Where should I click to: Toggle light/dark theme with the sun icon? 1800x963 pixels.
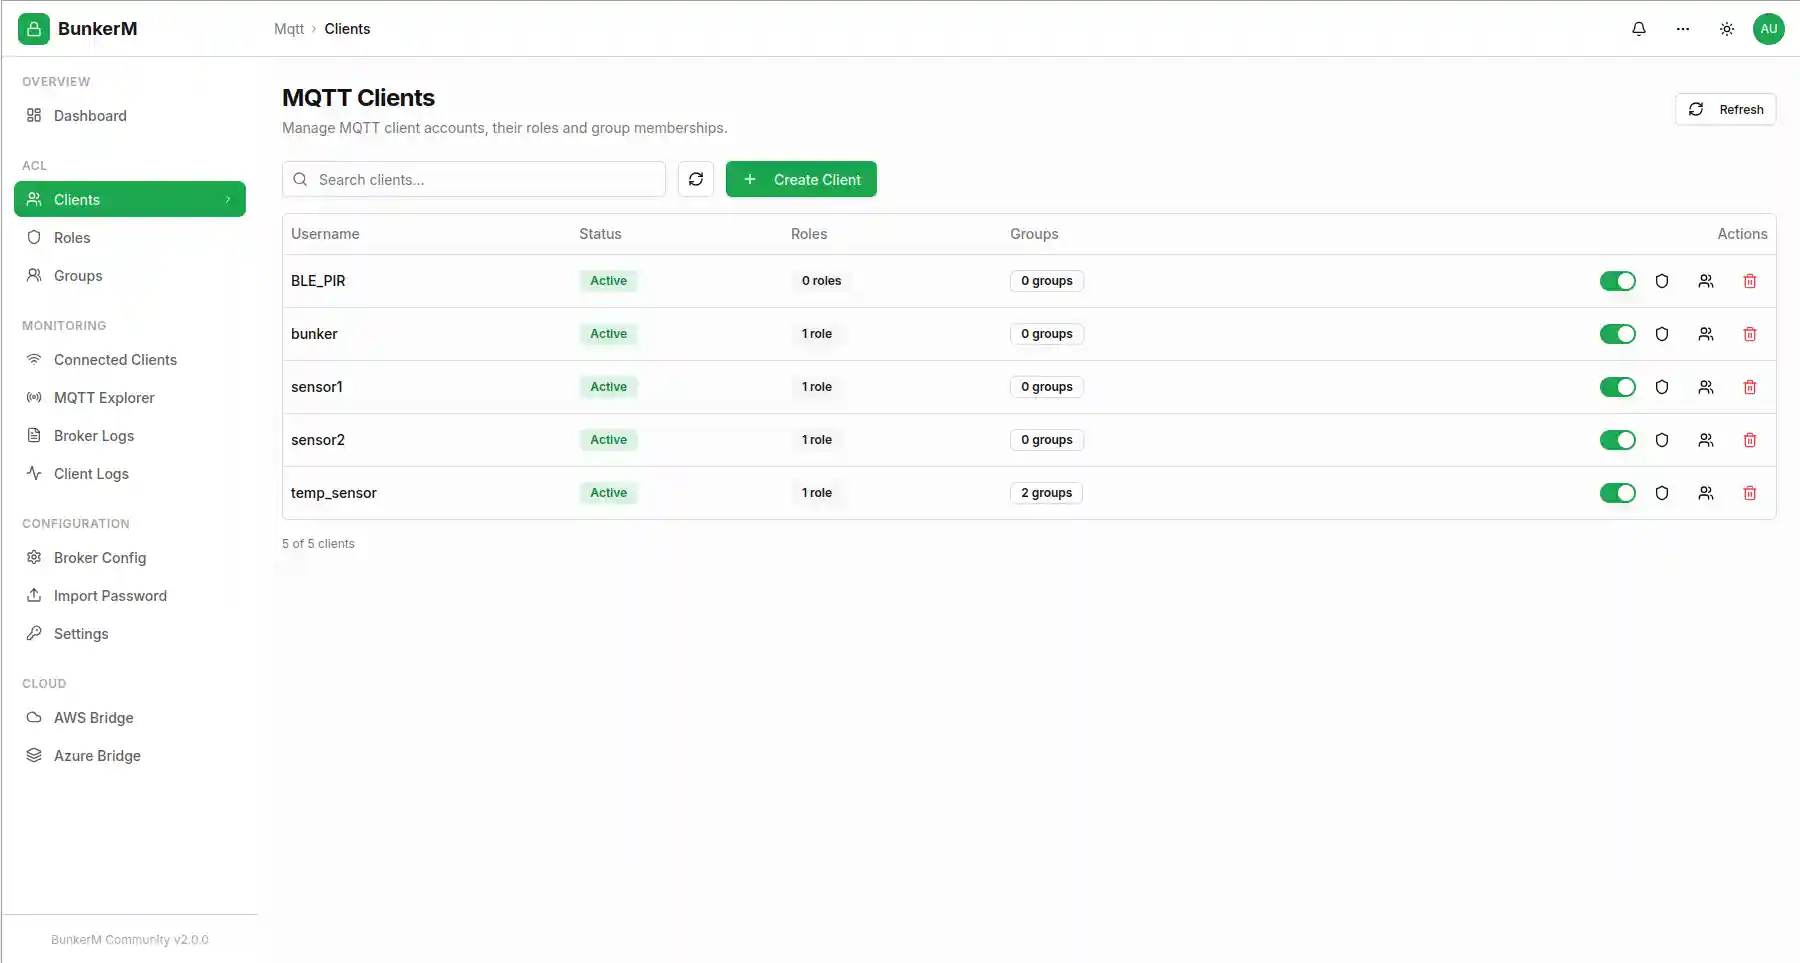pyautogui.click(x=1727, y=29)
